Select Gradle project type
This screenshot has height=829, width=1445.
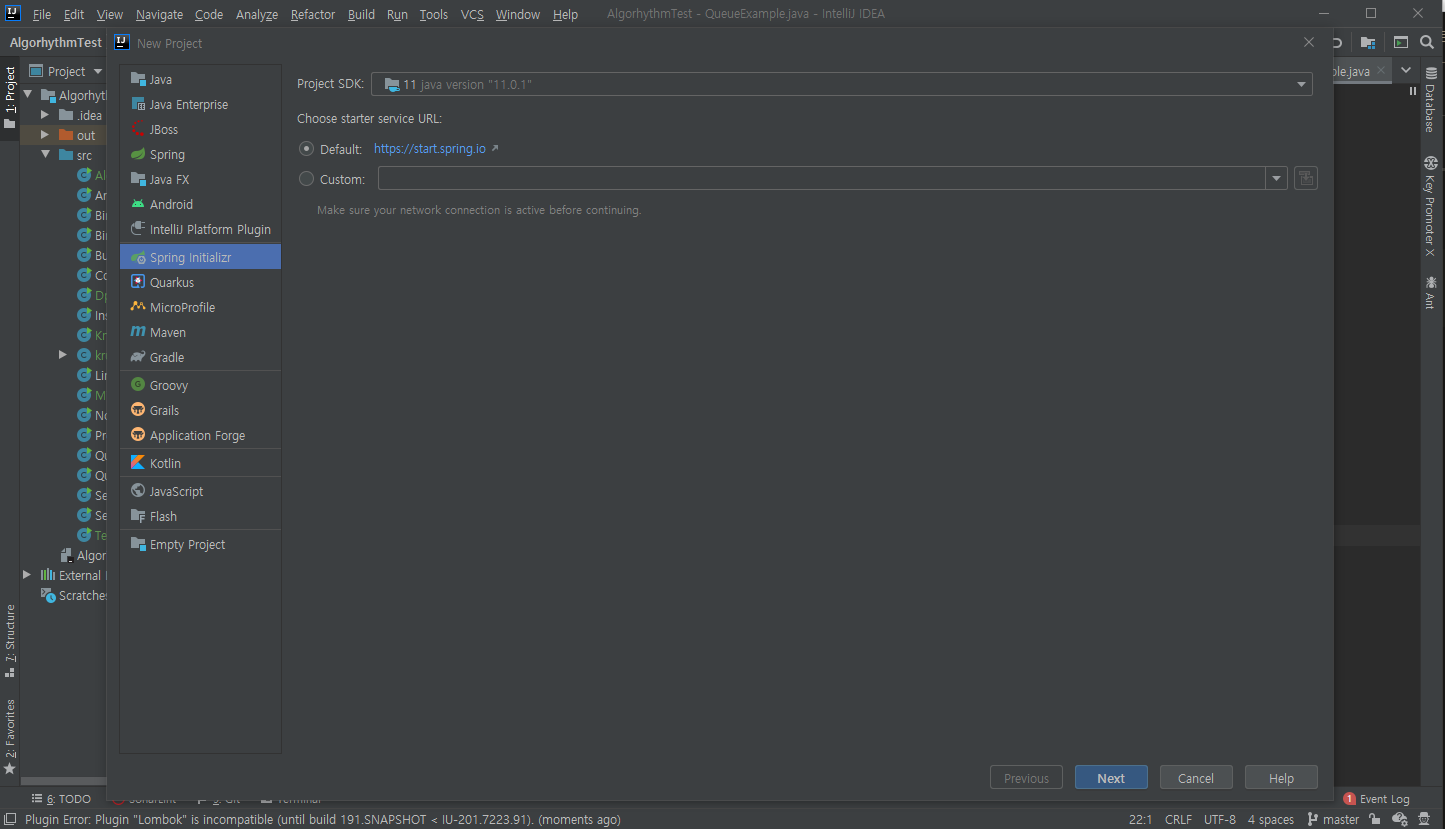click(x=200, y=357)
